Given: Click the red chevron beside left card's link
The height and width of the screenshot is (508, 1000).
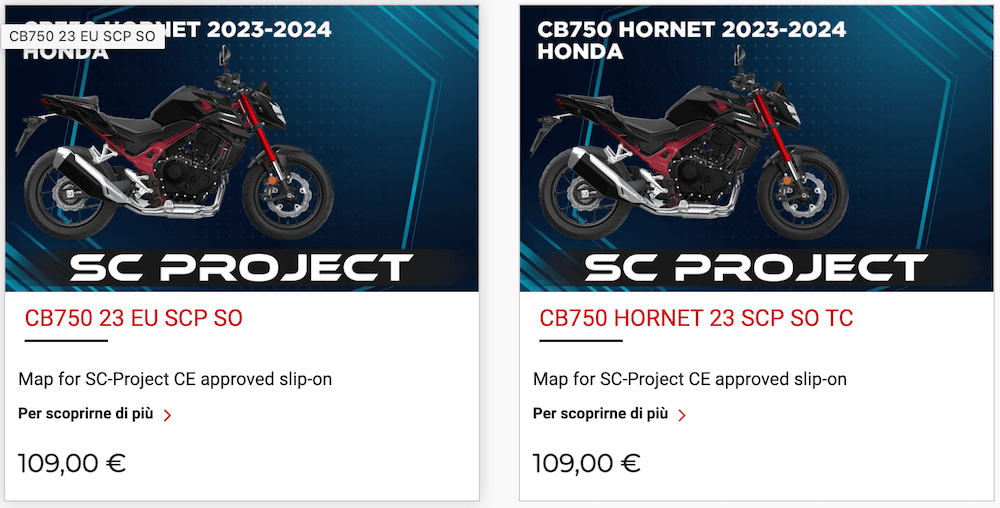Looking at the screenshot, I should point(167,415).
